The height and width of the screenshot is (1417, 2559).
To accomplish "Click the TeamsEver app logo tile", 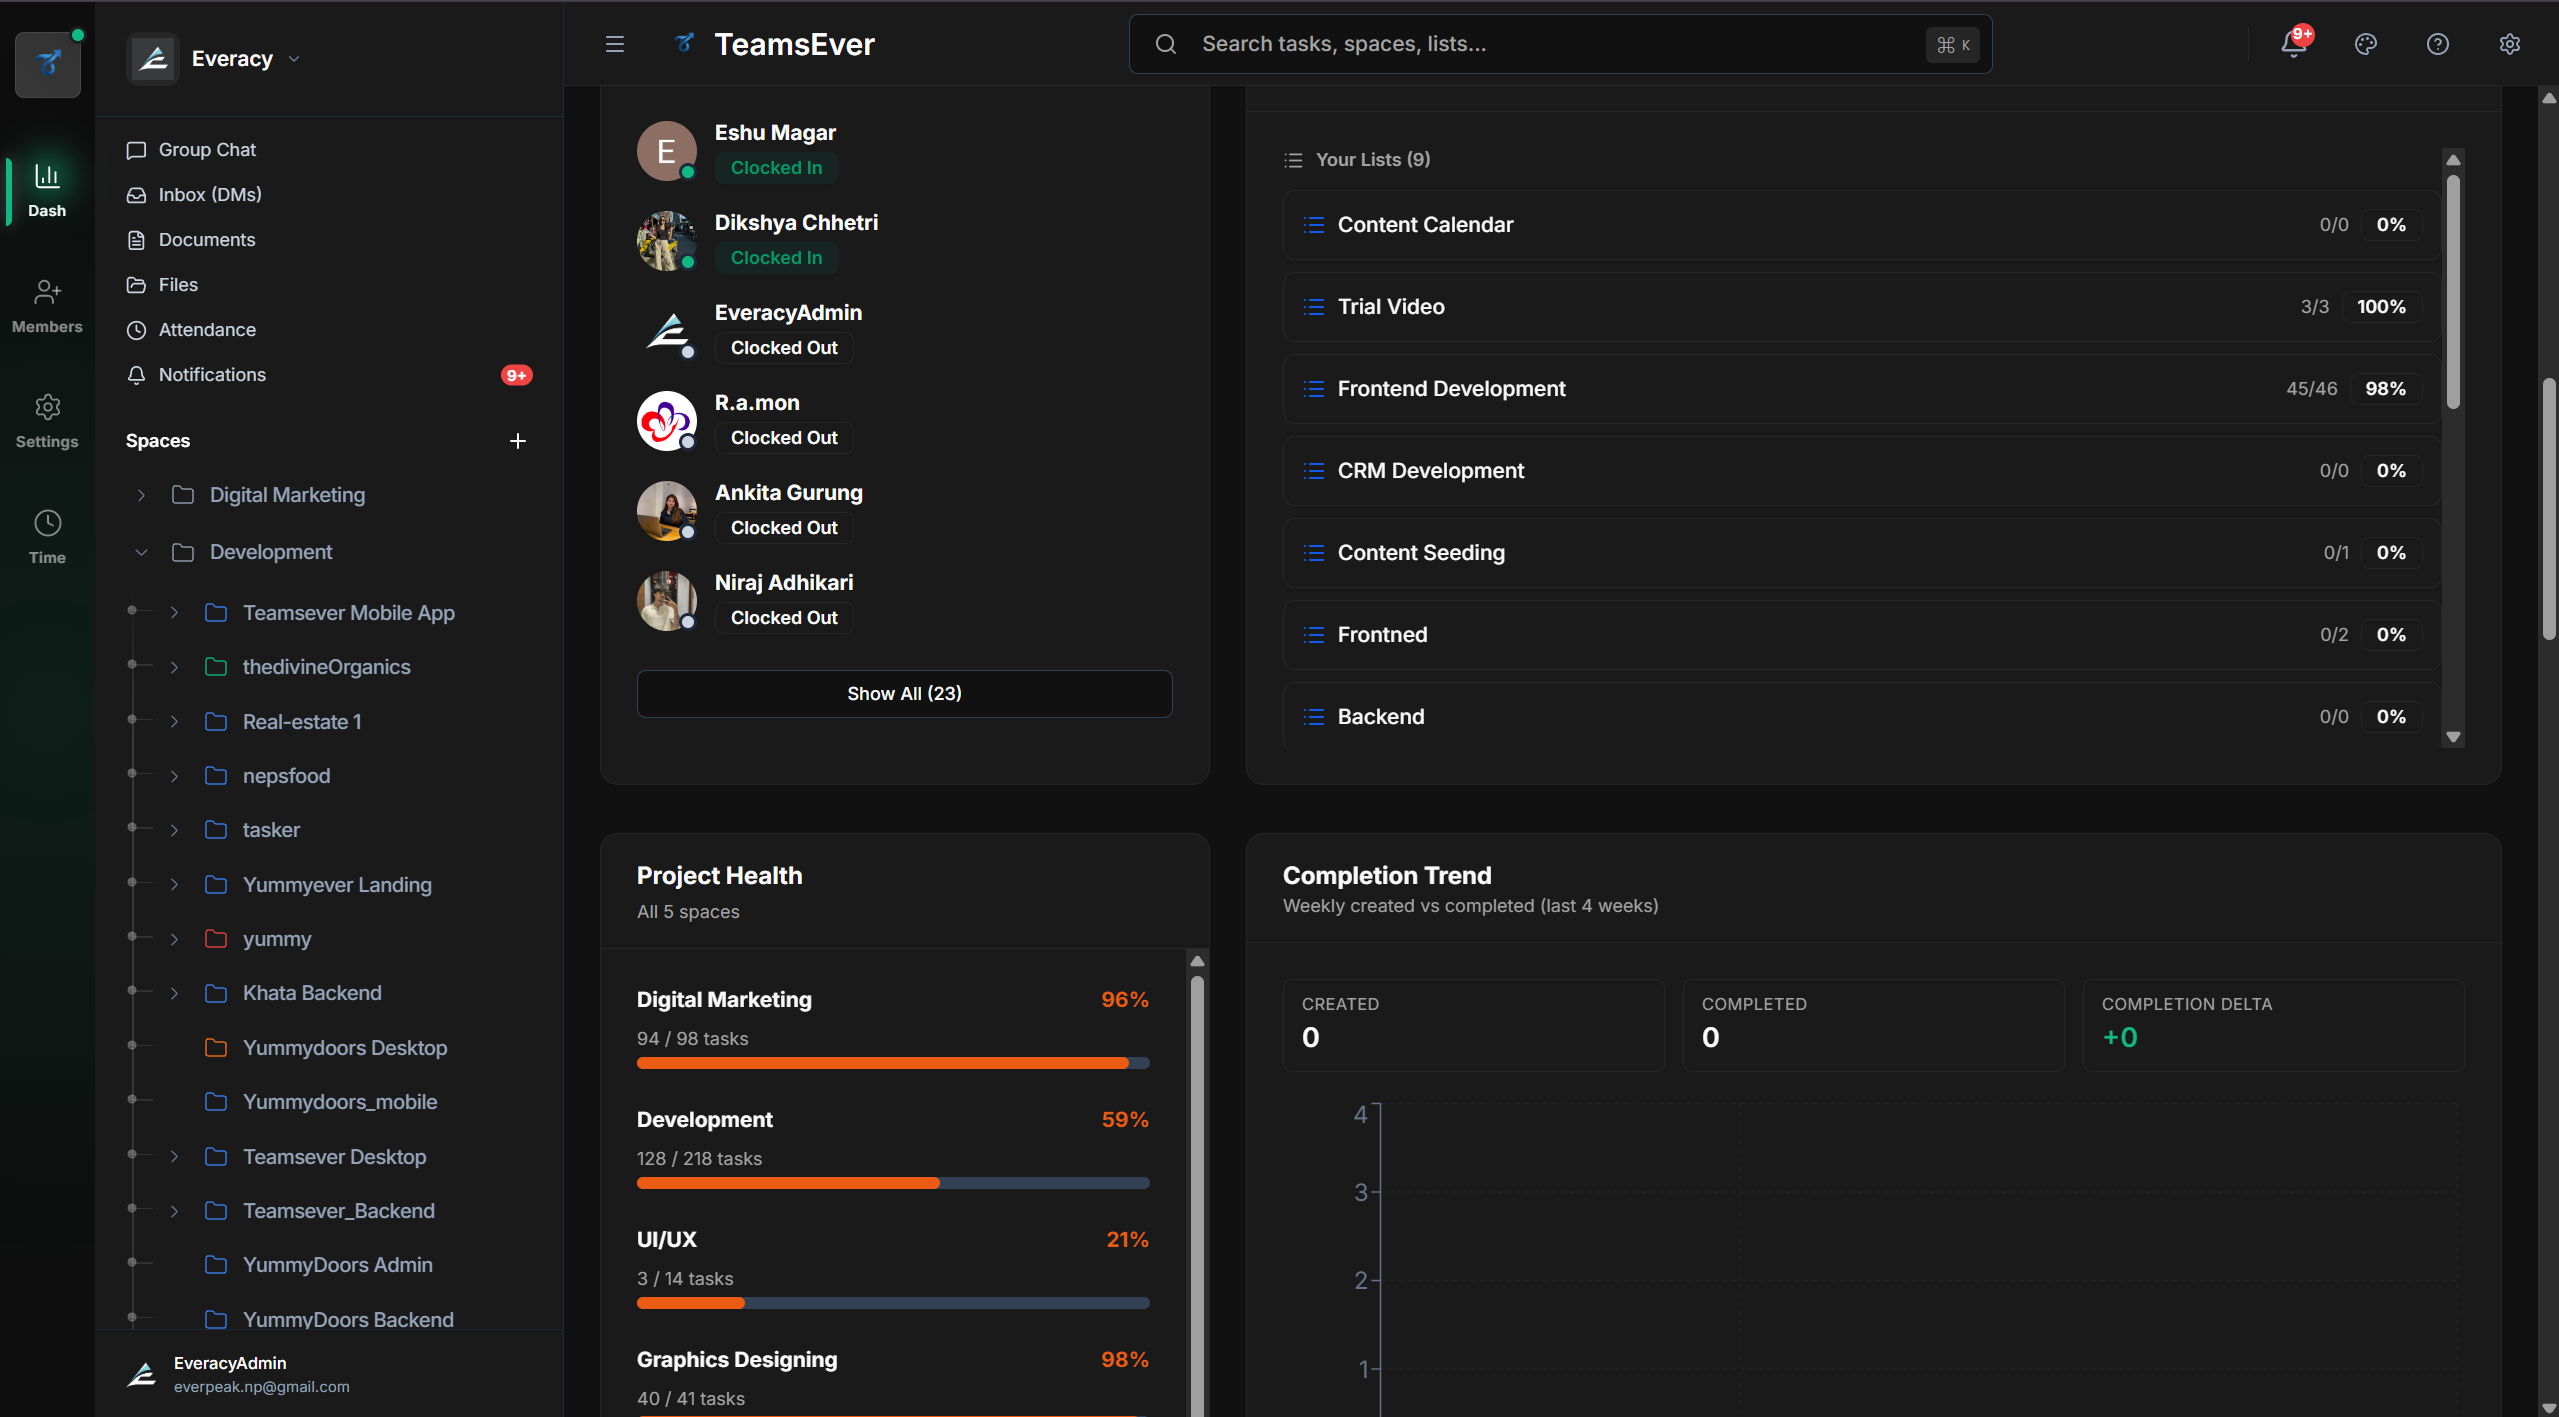I will pos(48,64).
